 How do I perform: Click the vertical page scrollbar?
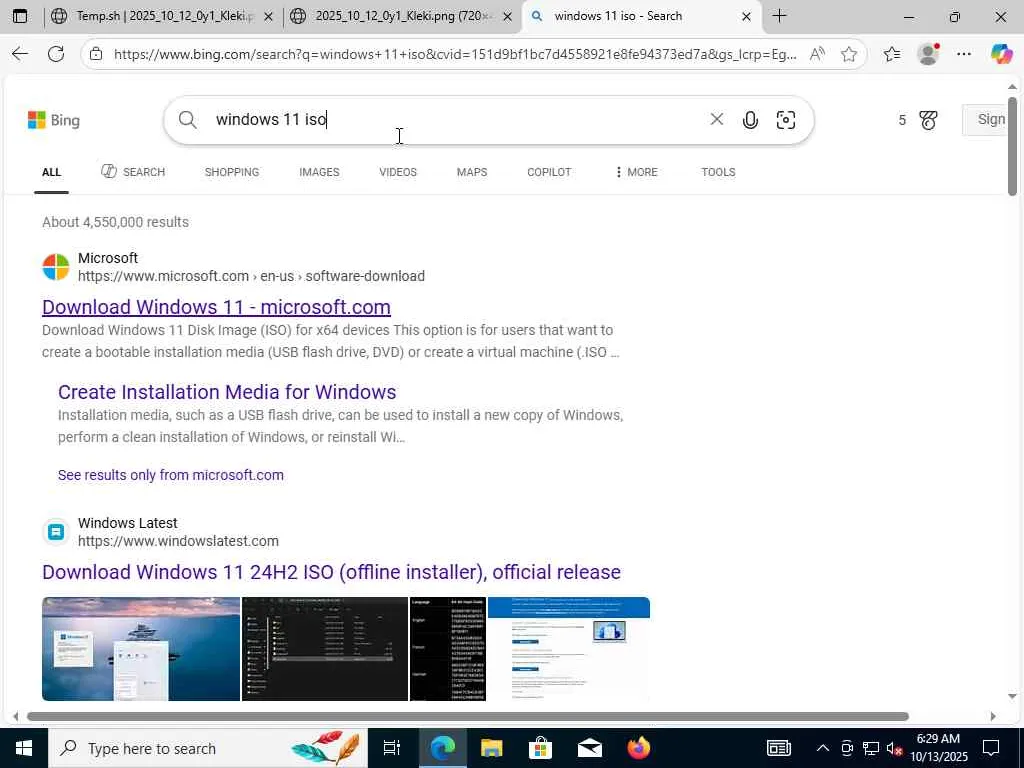point(1012,146)
